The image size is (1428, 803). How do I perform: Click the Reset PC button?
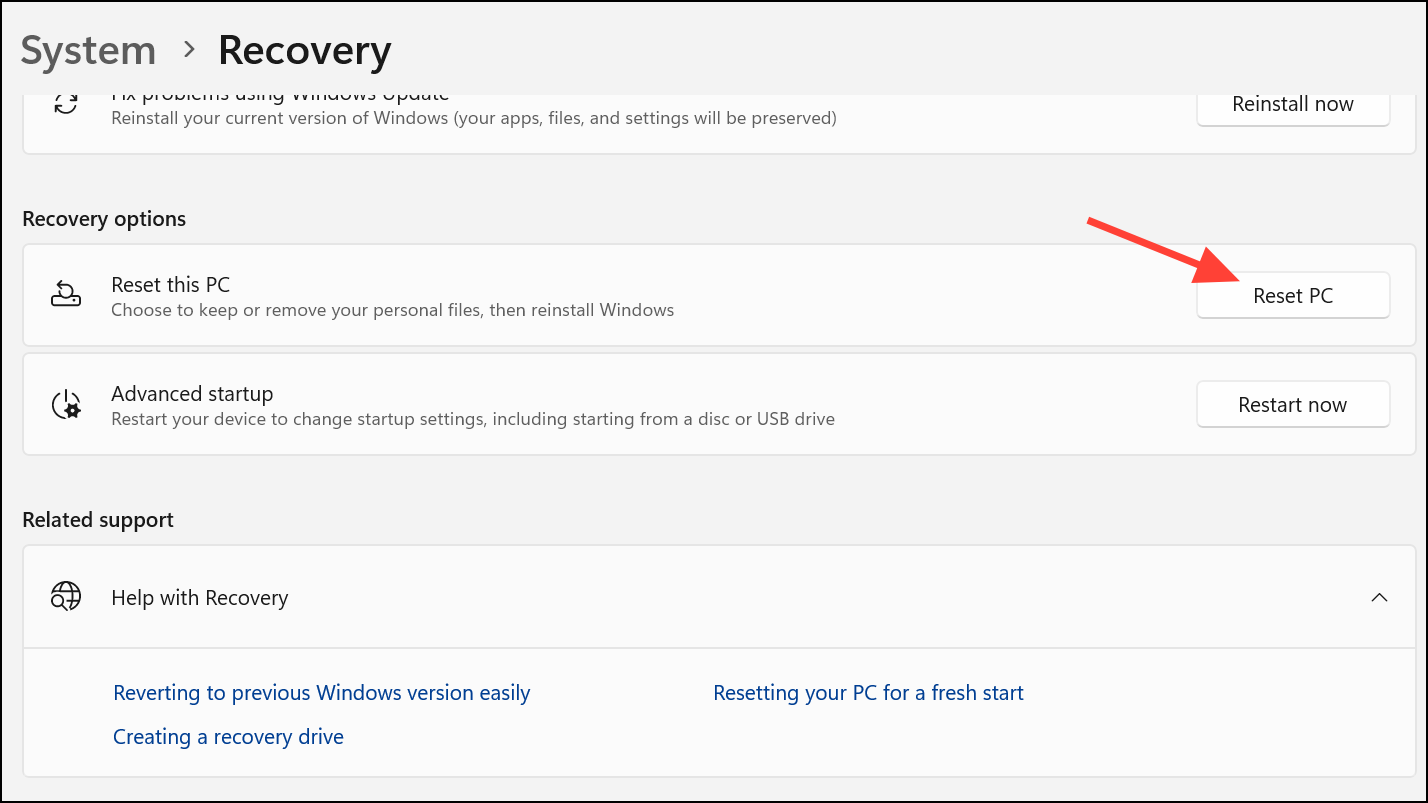pyautogui.click(x=1293, y=296)
